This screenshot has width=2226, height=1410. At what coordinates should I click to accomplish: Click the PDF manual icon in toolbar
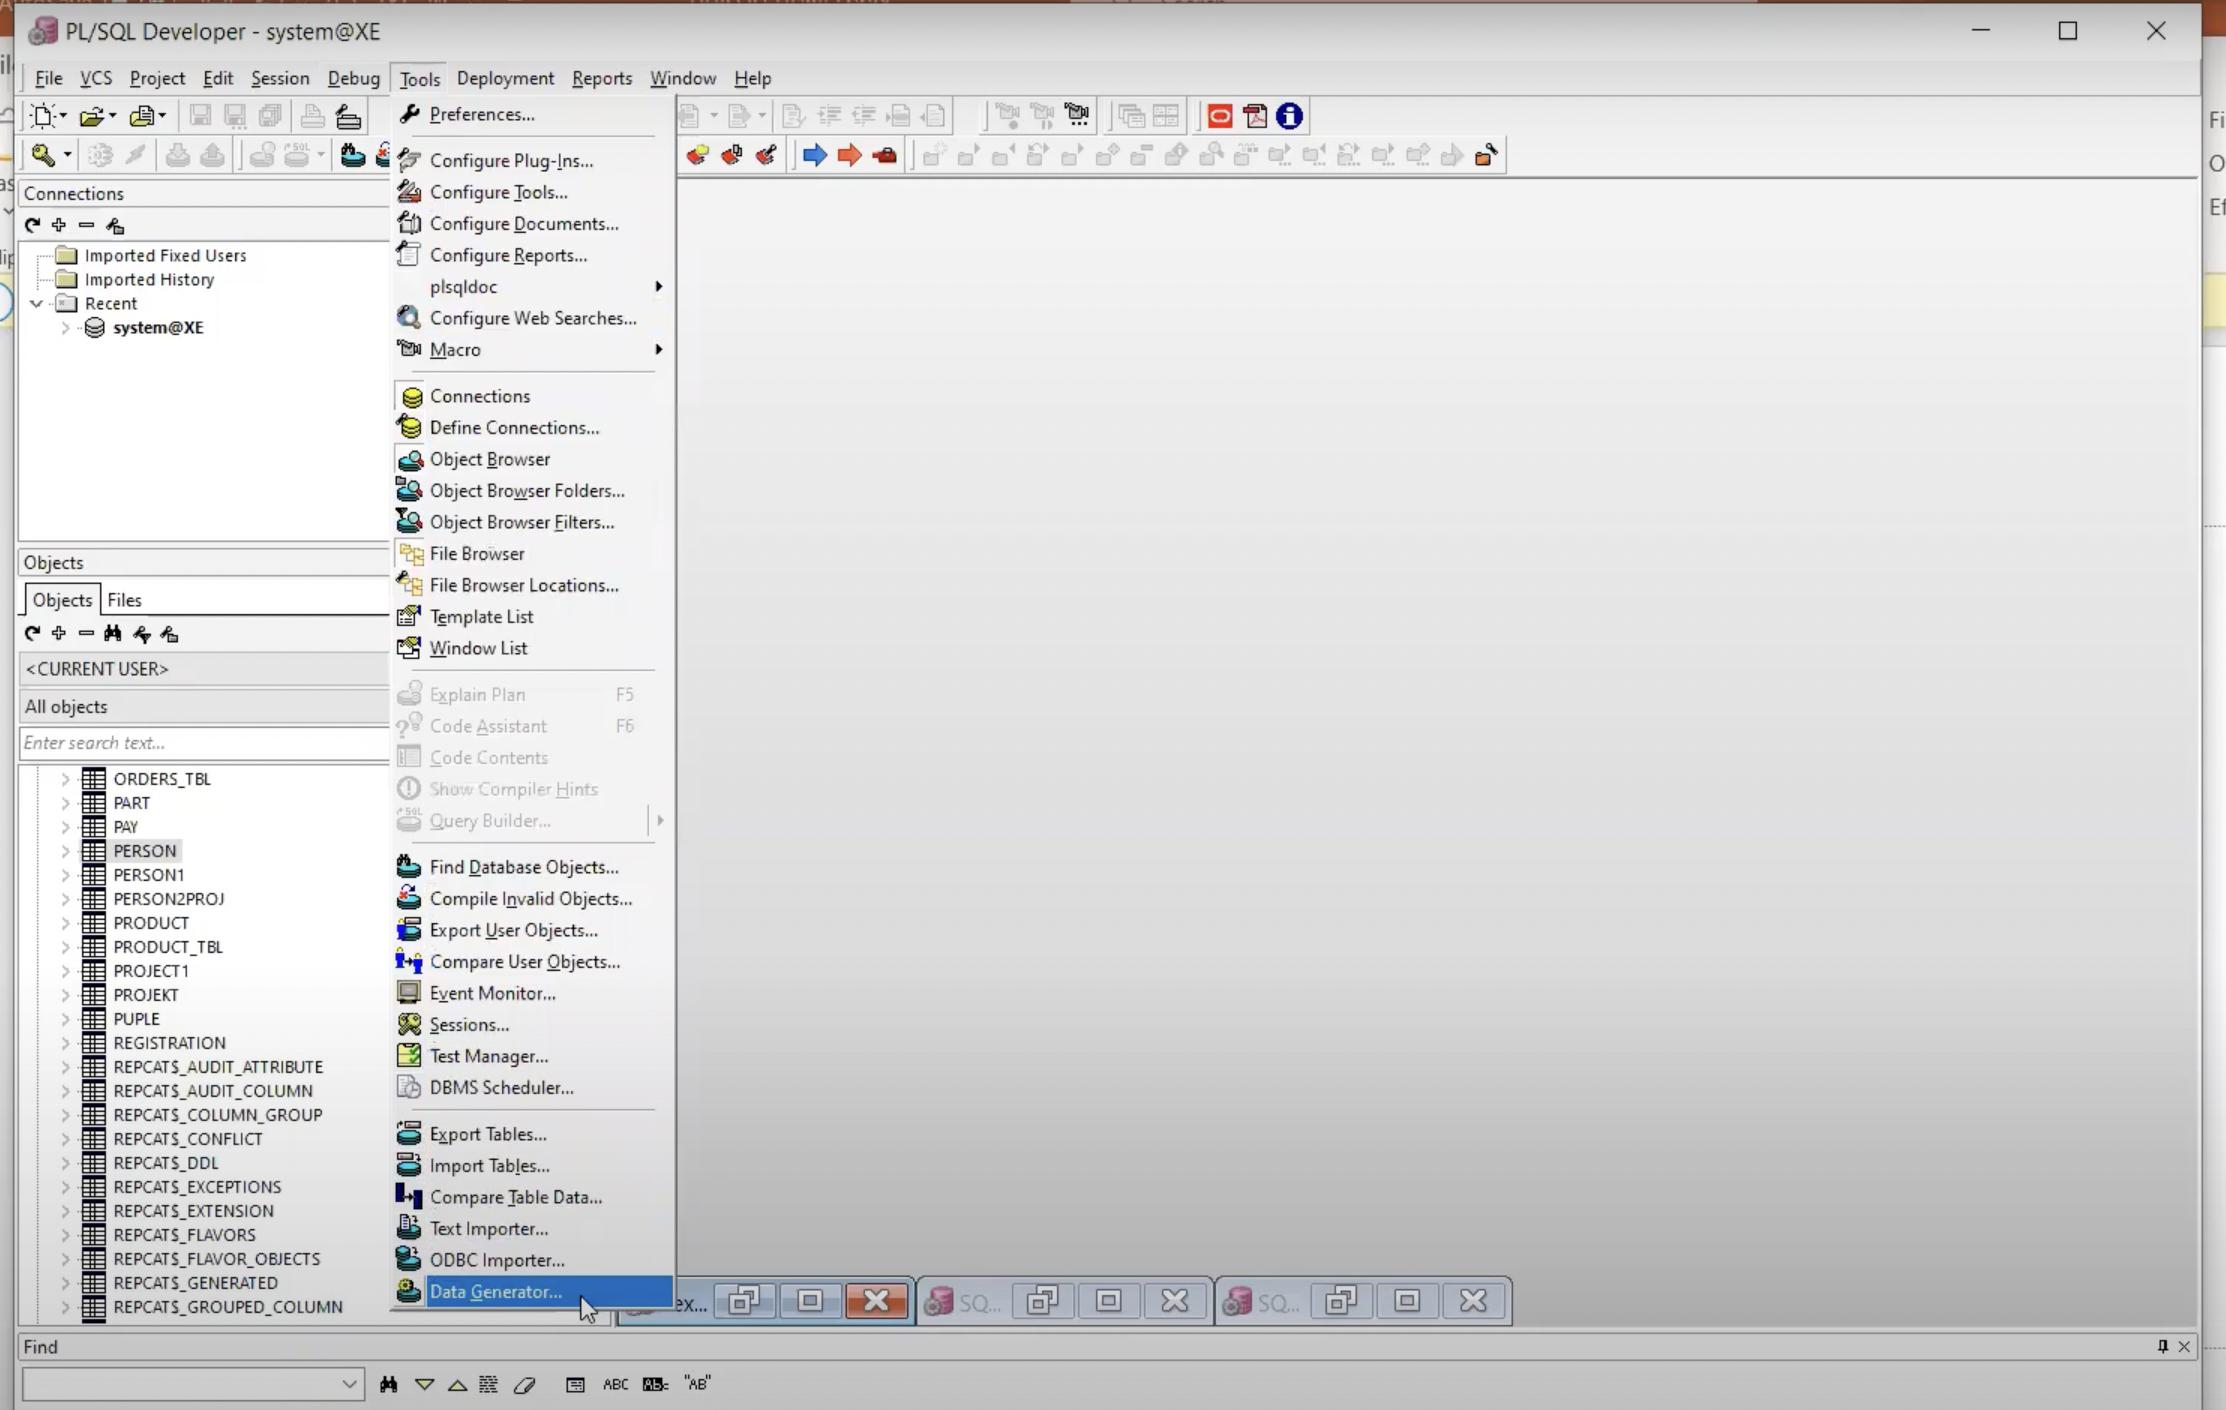tap(1255, 116)
